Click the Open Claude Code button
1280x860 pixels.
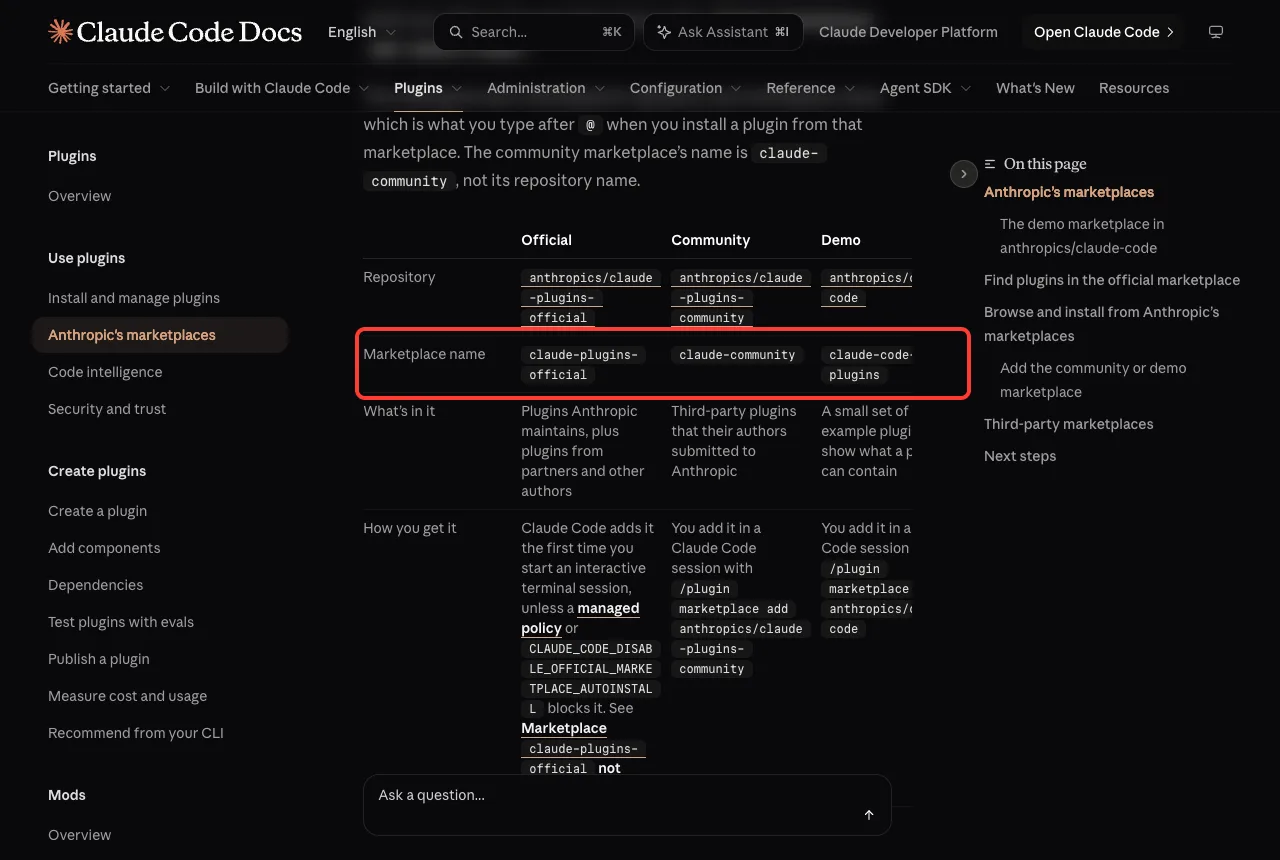pos(1103,32)
